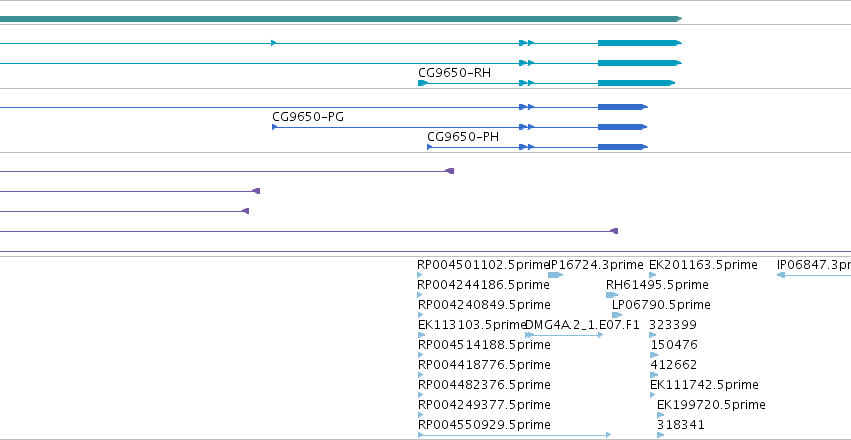Select the CG9650-PG protein label
Screen dimensions: 851x440
pos(308,117)
